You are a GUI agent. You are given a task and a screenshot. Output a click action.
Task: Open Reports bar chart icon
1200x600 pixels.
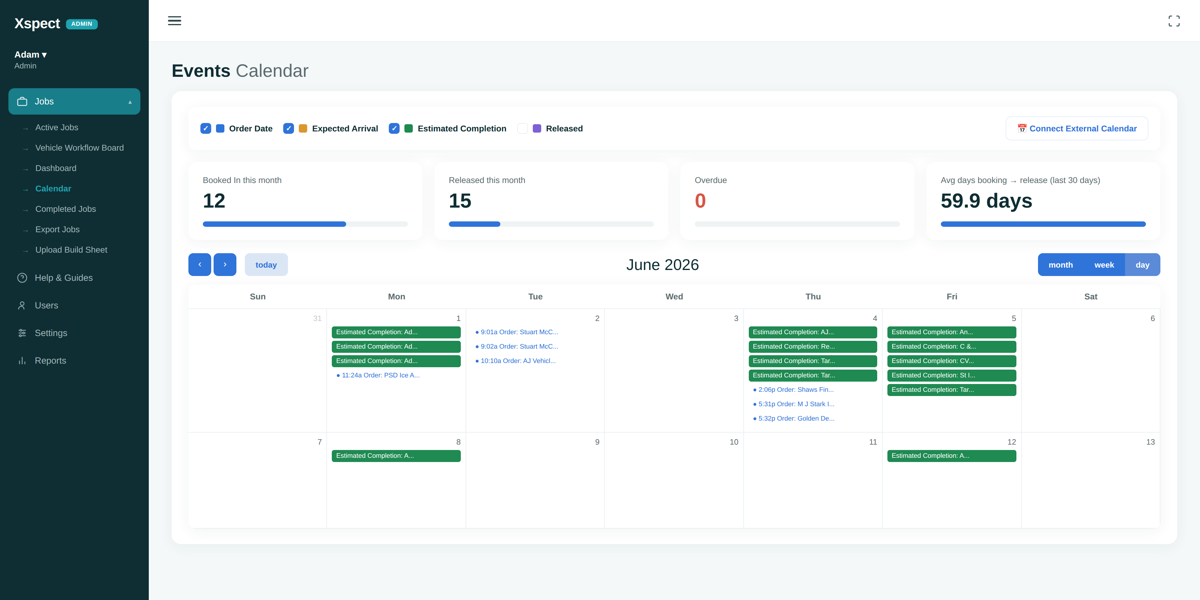tap(22, 361)
